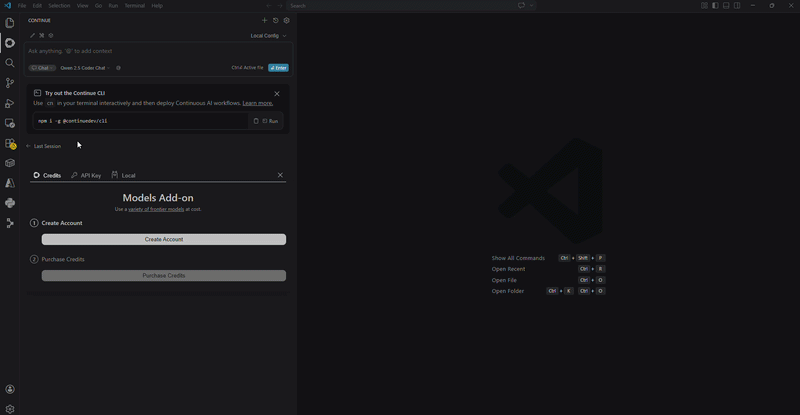
Task: Open the Edit menu
Action: click(37, 6)
